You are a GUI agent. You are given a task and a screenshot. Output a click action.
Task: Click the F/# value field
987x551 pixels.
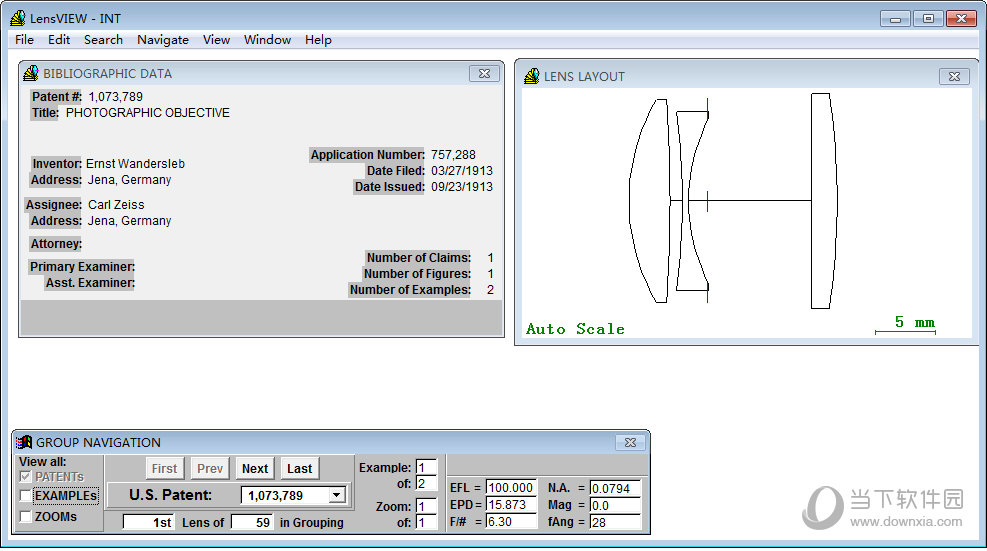[x=510, y=521]
